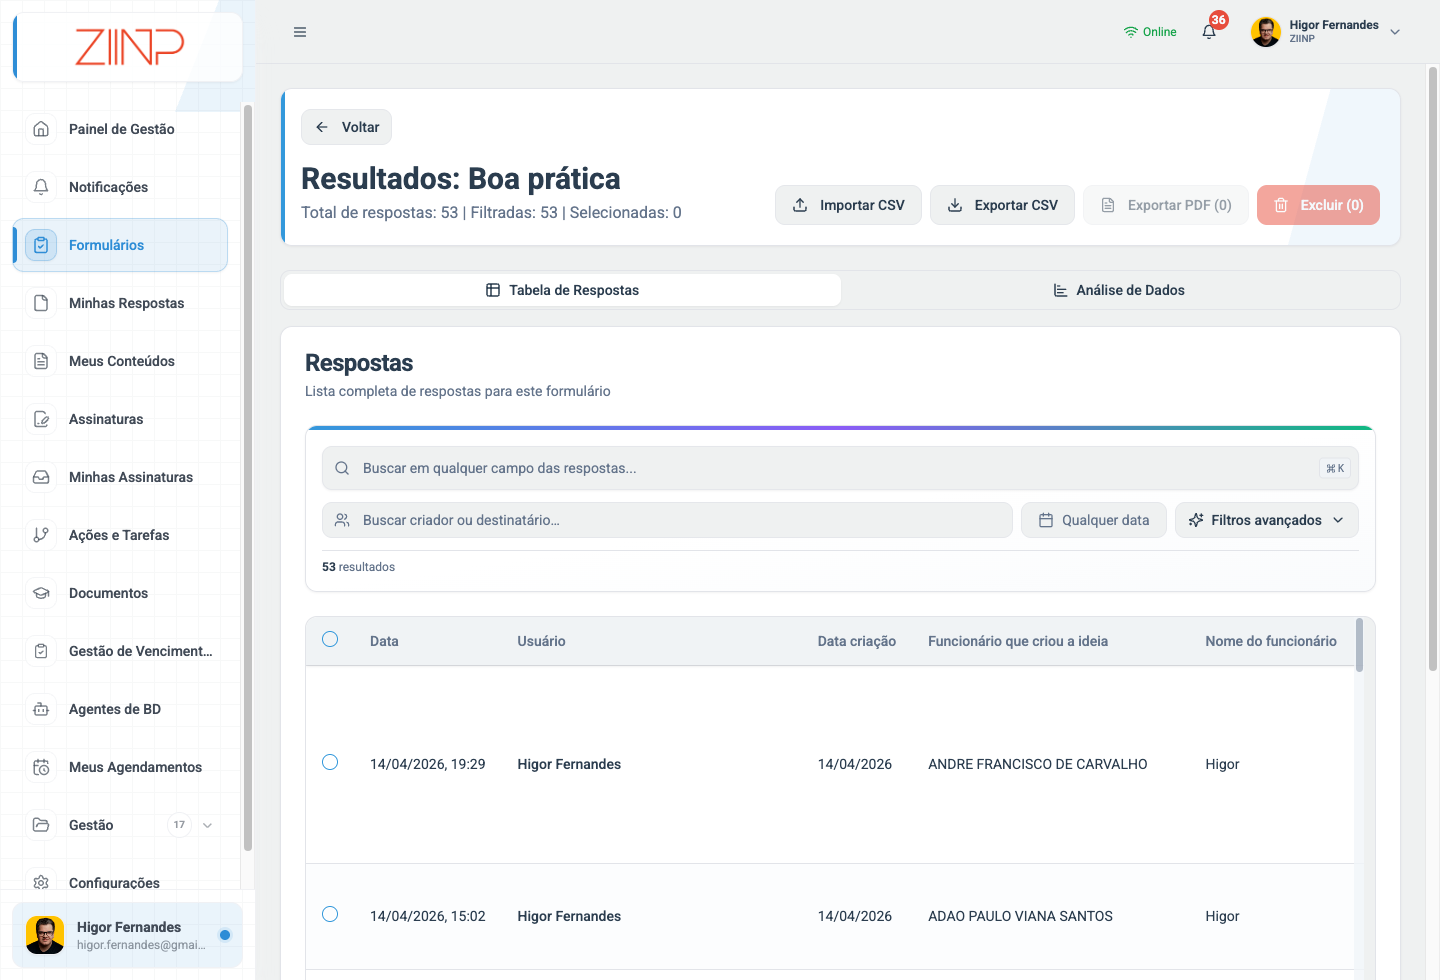Click the main page vertical scrollbar
This screenshot has width=1440, height=980.
tap(1433, 368)
